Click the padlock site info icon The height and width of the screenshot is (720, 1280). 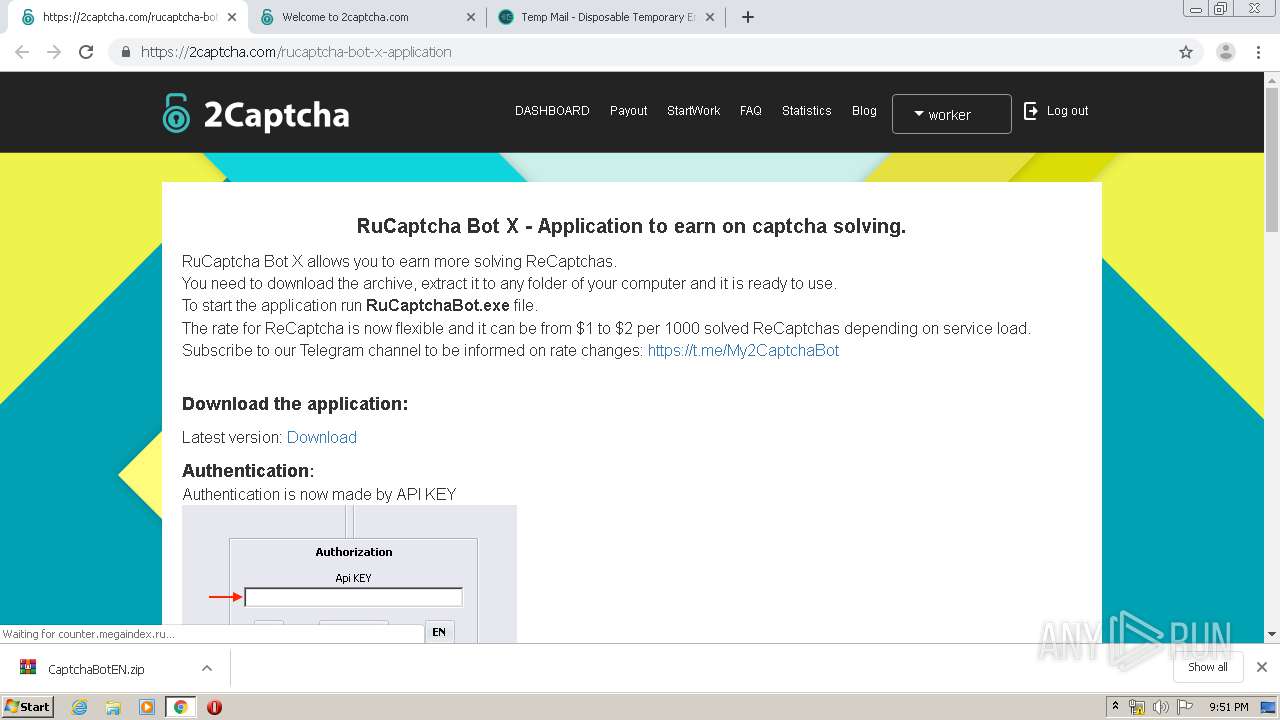pos(126,52)
